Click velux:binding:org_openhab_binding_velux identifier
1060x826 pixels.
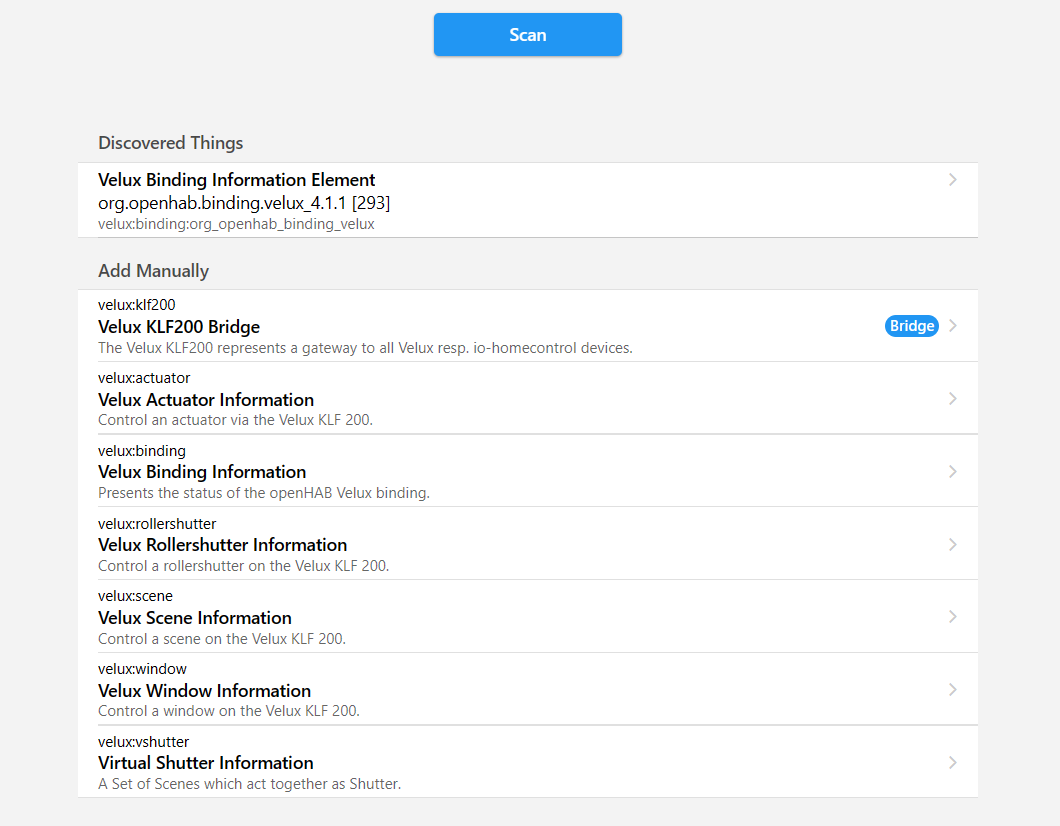236,224
